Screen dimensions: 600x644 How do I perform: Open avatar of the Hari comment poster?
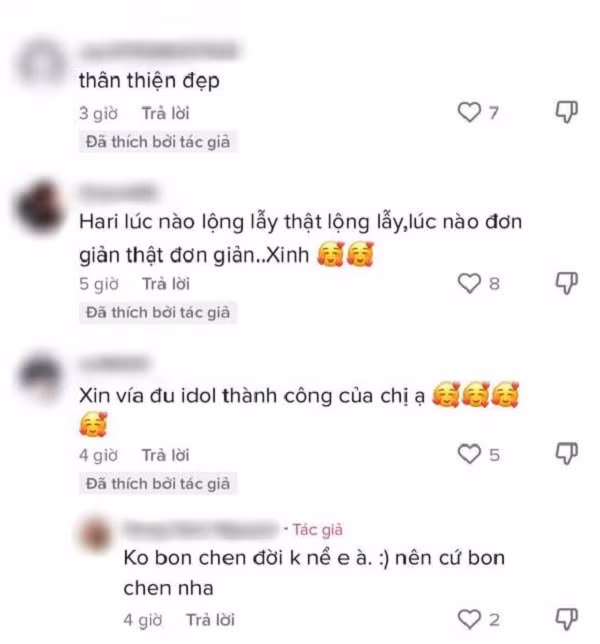[x=40, y=207]
